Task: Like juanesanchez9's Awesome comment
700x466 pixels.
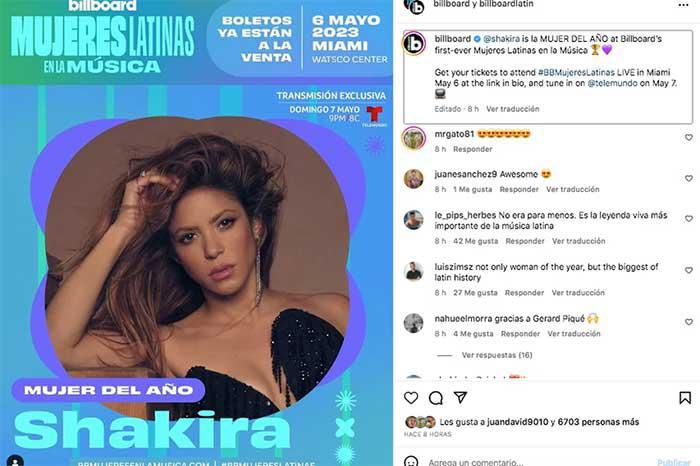Action: (x=688, y=178)
